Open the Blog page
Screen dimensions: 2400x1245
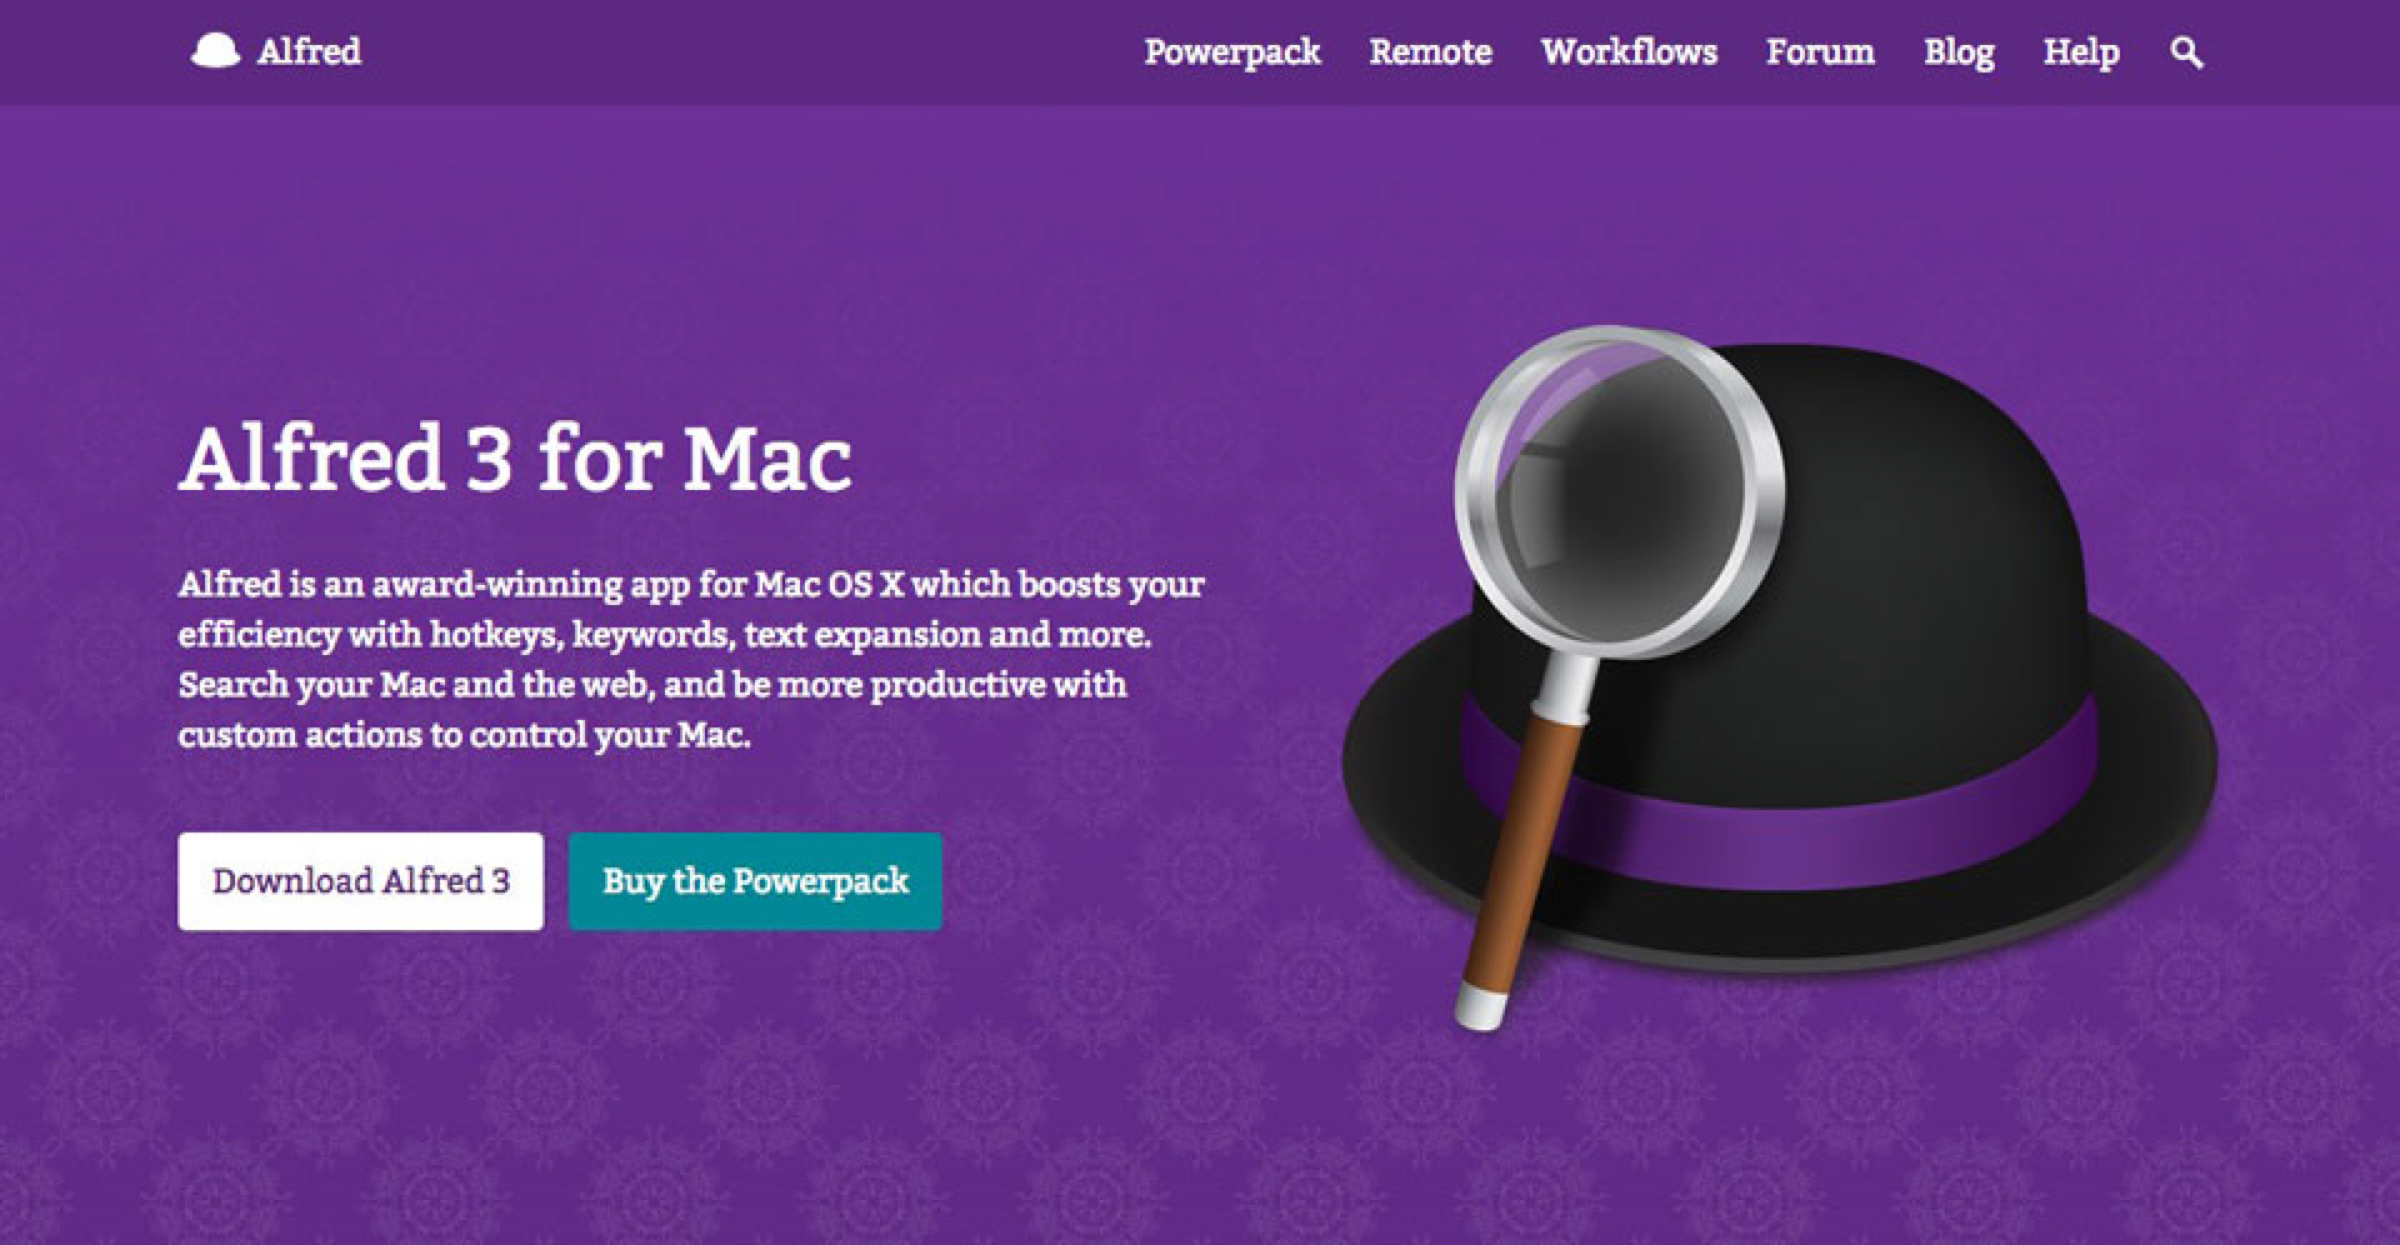(x=1959, y=52)
